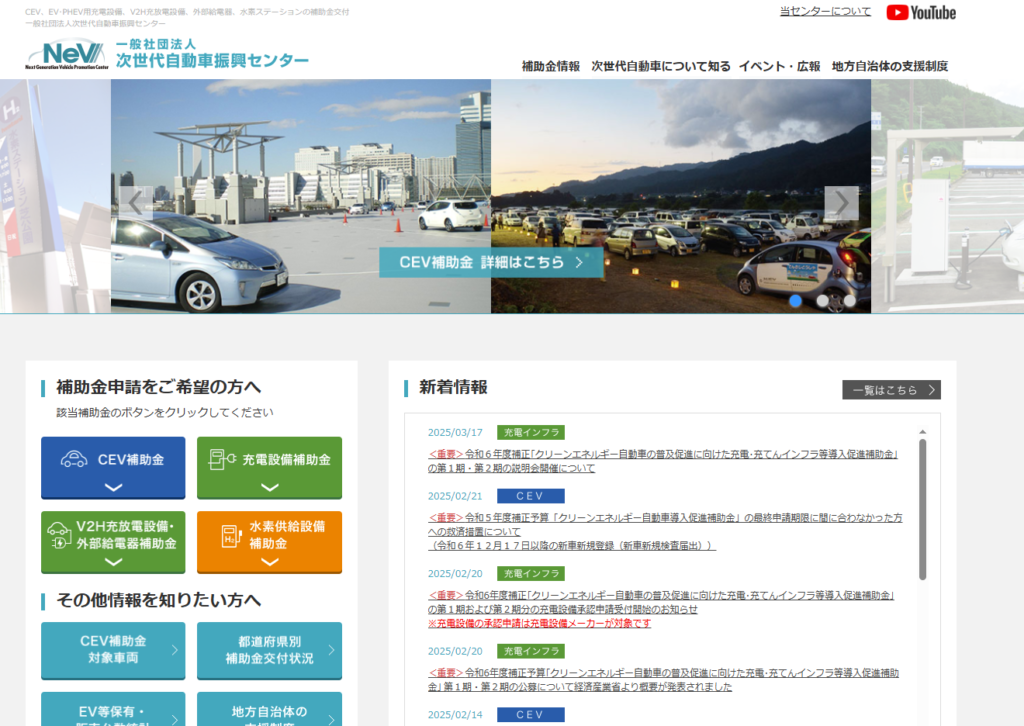Show previous carousel slide arrow
Viewport: 1024px width, 726px height.
pyautogui.click(x=136, y=202)
